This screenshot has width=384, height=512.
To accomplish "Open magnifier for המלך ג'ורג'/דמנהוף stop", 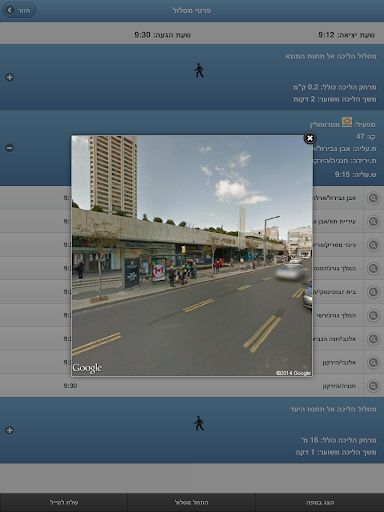I will 373,268.
